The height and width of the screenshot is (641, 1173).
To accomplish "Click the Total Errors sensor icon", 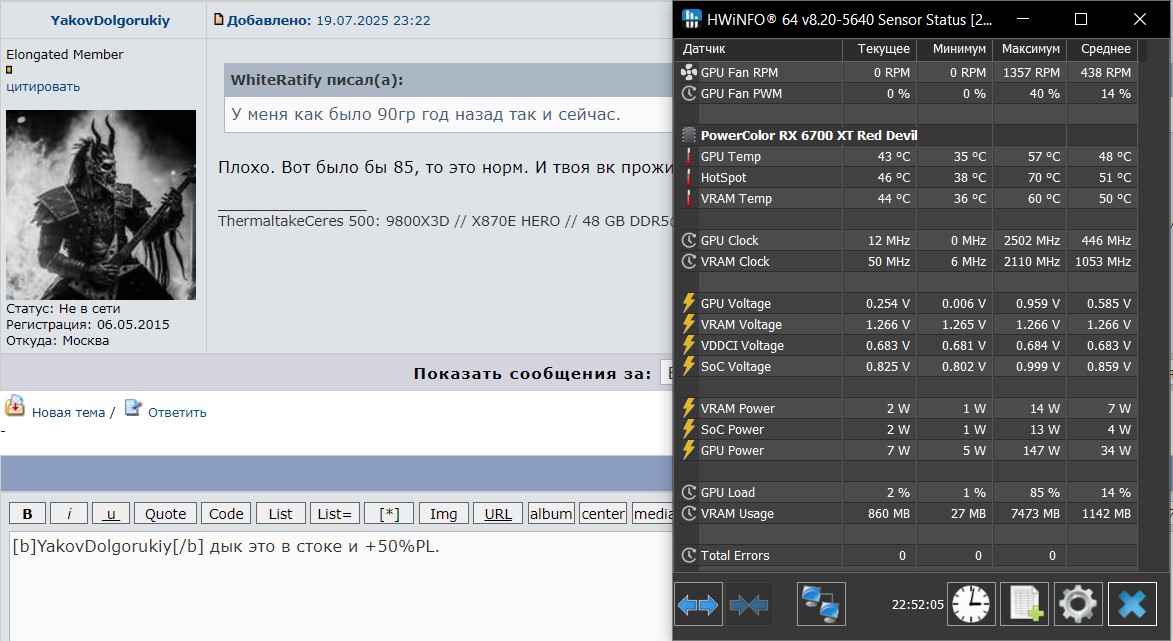I will 688,555.
